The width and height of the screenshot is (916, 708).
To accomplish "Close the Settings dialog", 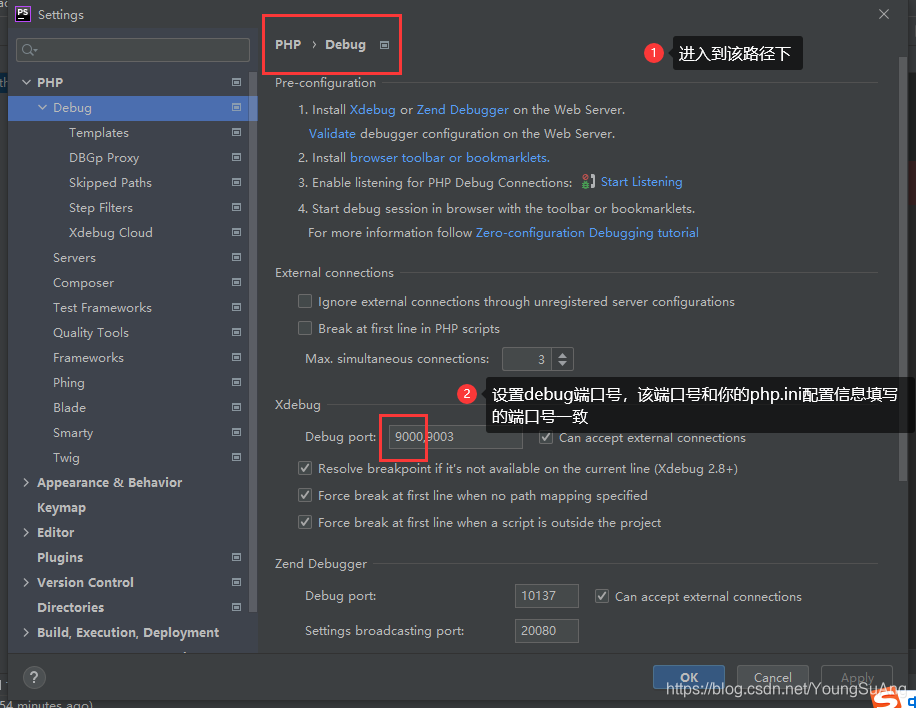I will click(x=884, y=14).
